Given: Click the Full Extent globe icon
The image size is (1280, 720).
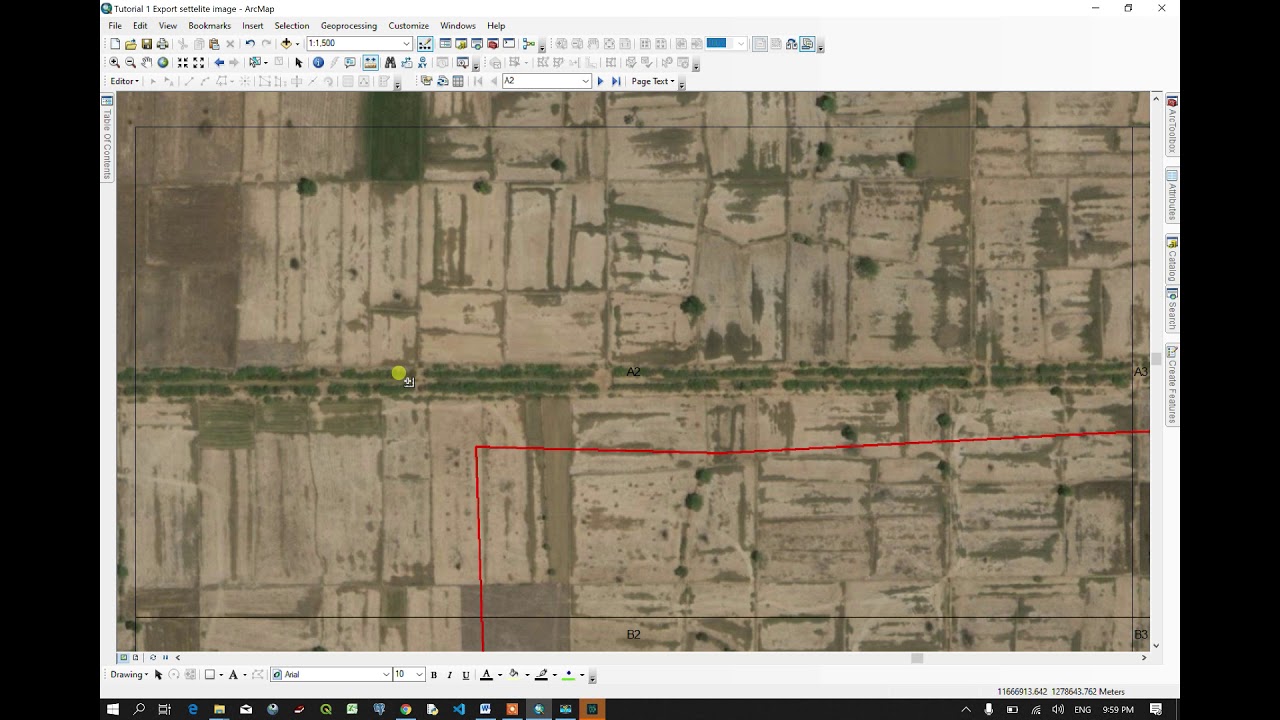Looking at the screenshot, I should point(162,62).
